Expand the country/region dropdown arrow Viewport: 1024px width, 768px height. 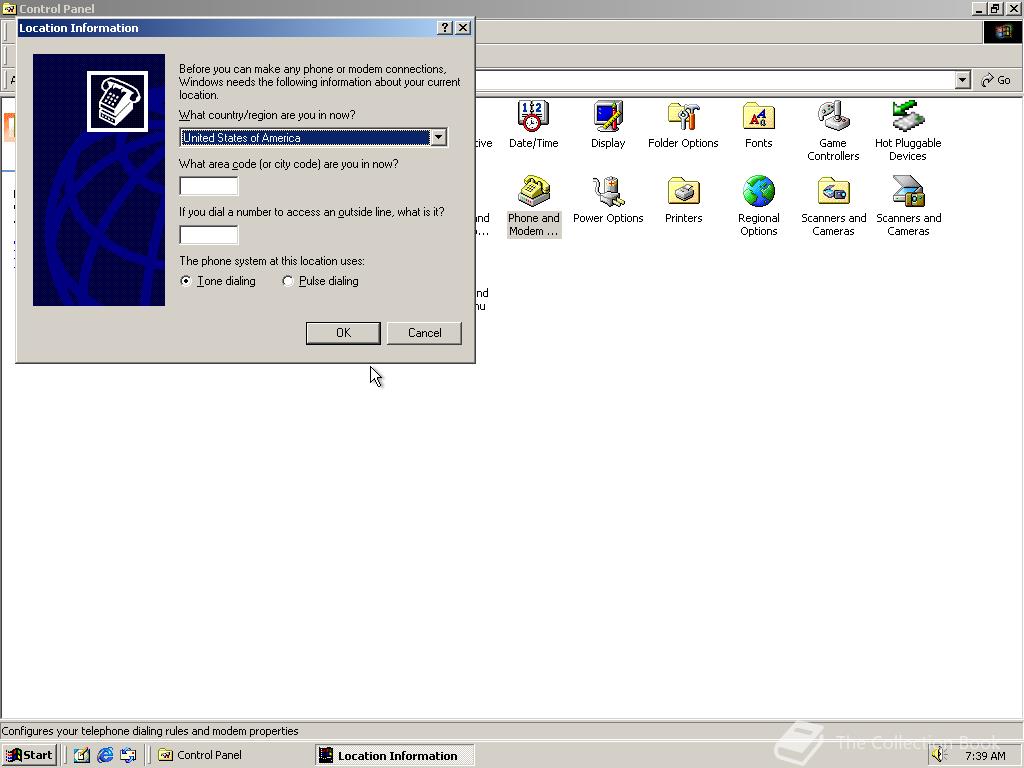coord(439,137)
